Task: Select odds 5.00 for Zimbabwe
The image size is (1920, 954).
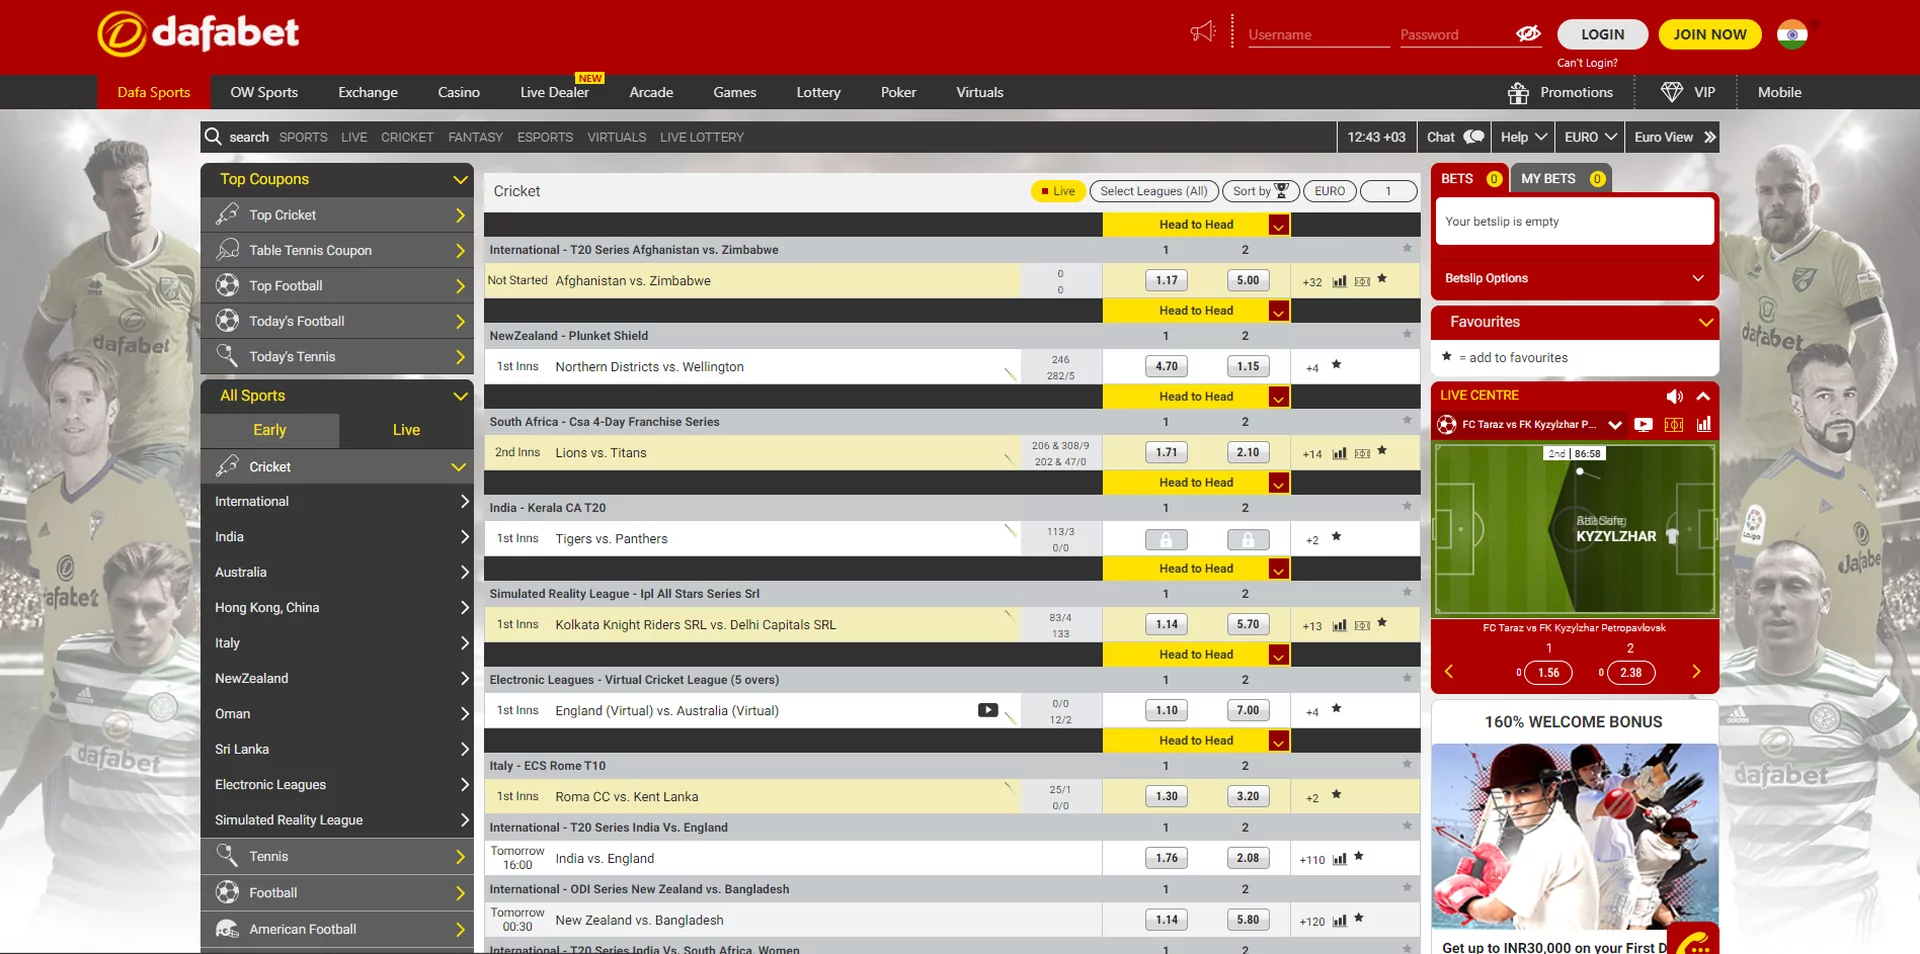Action: point(1247,281)
